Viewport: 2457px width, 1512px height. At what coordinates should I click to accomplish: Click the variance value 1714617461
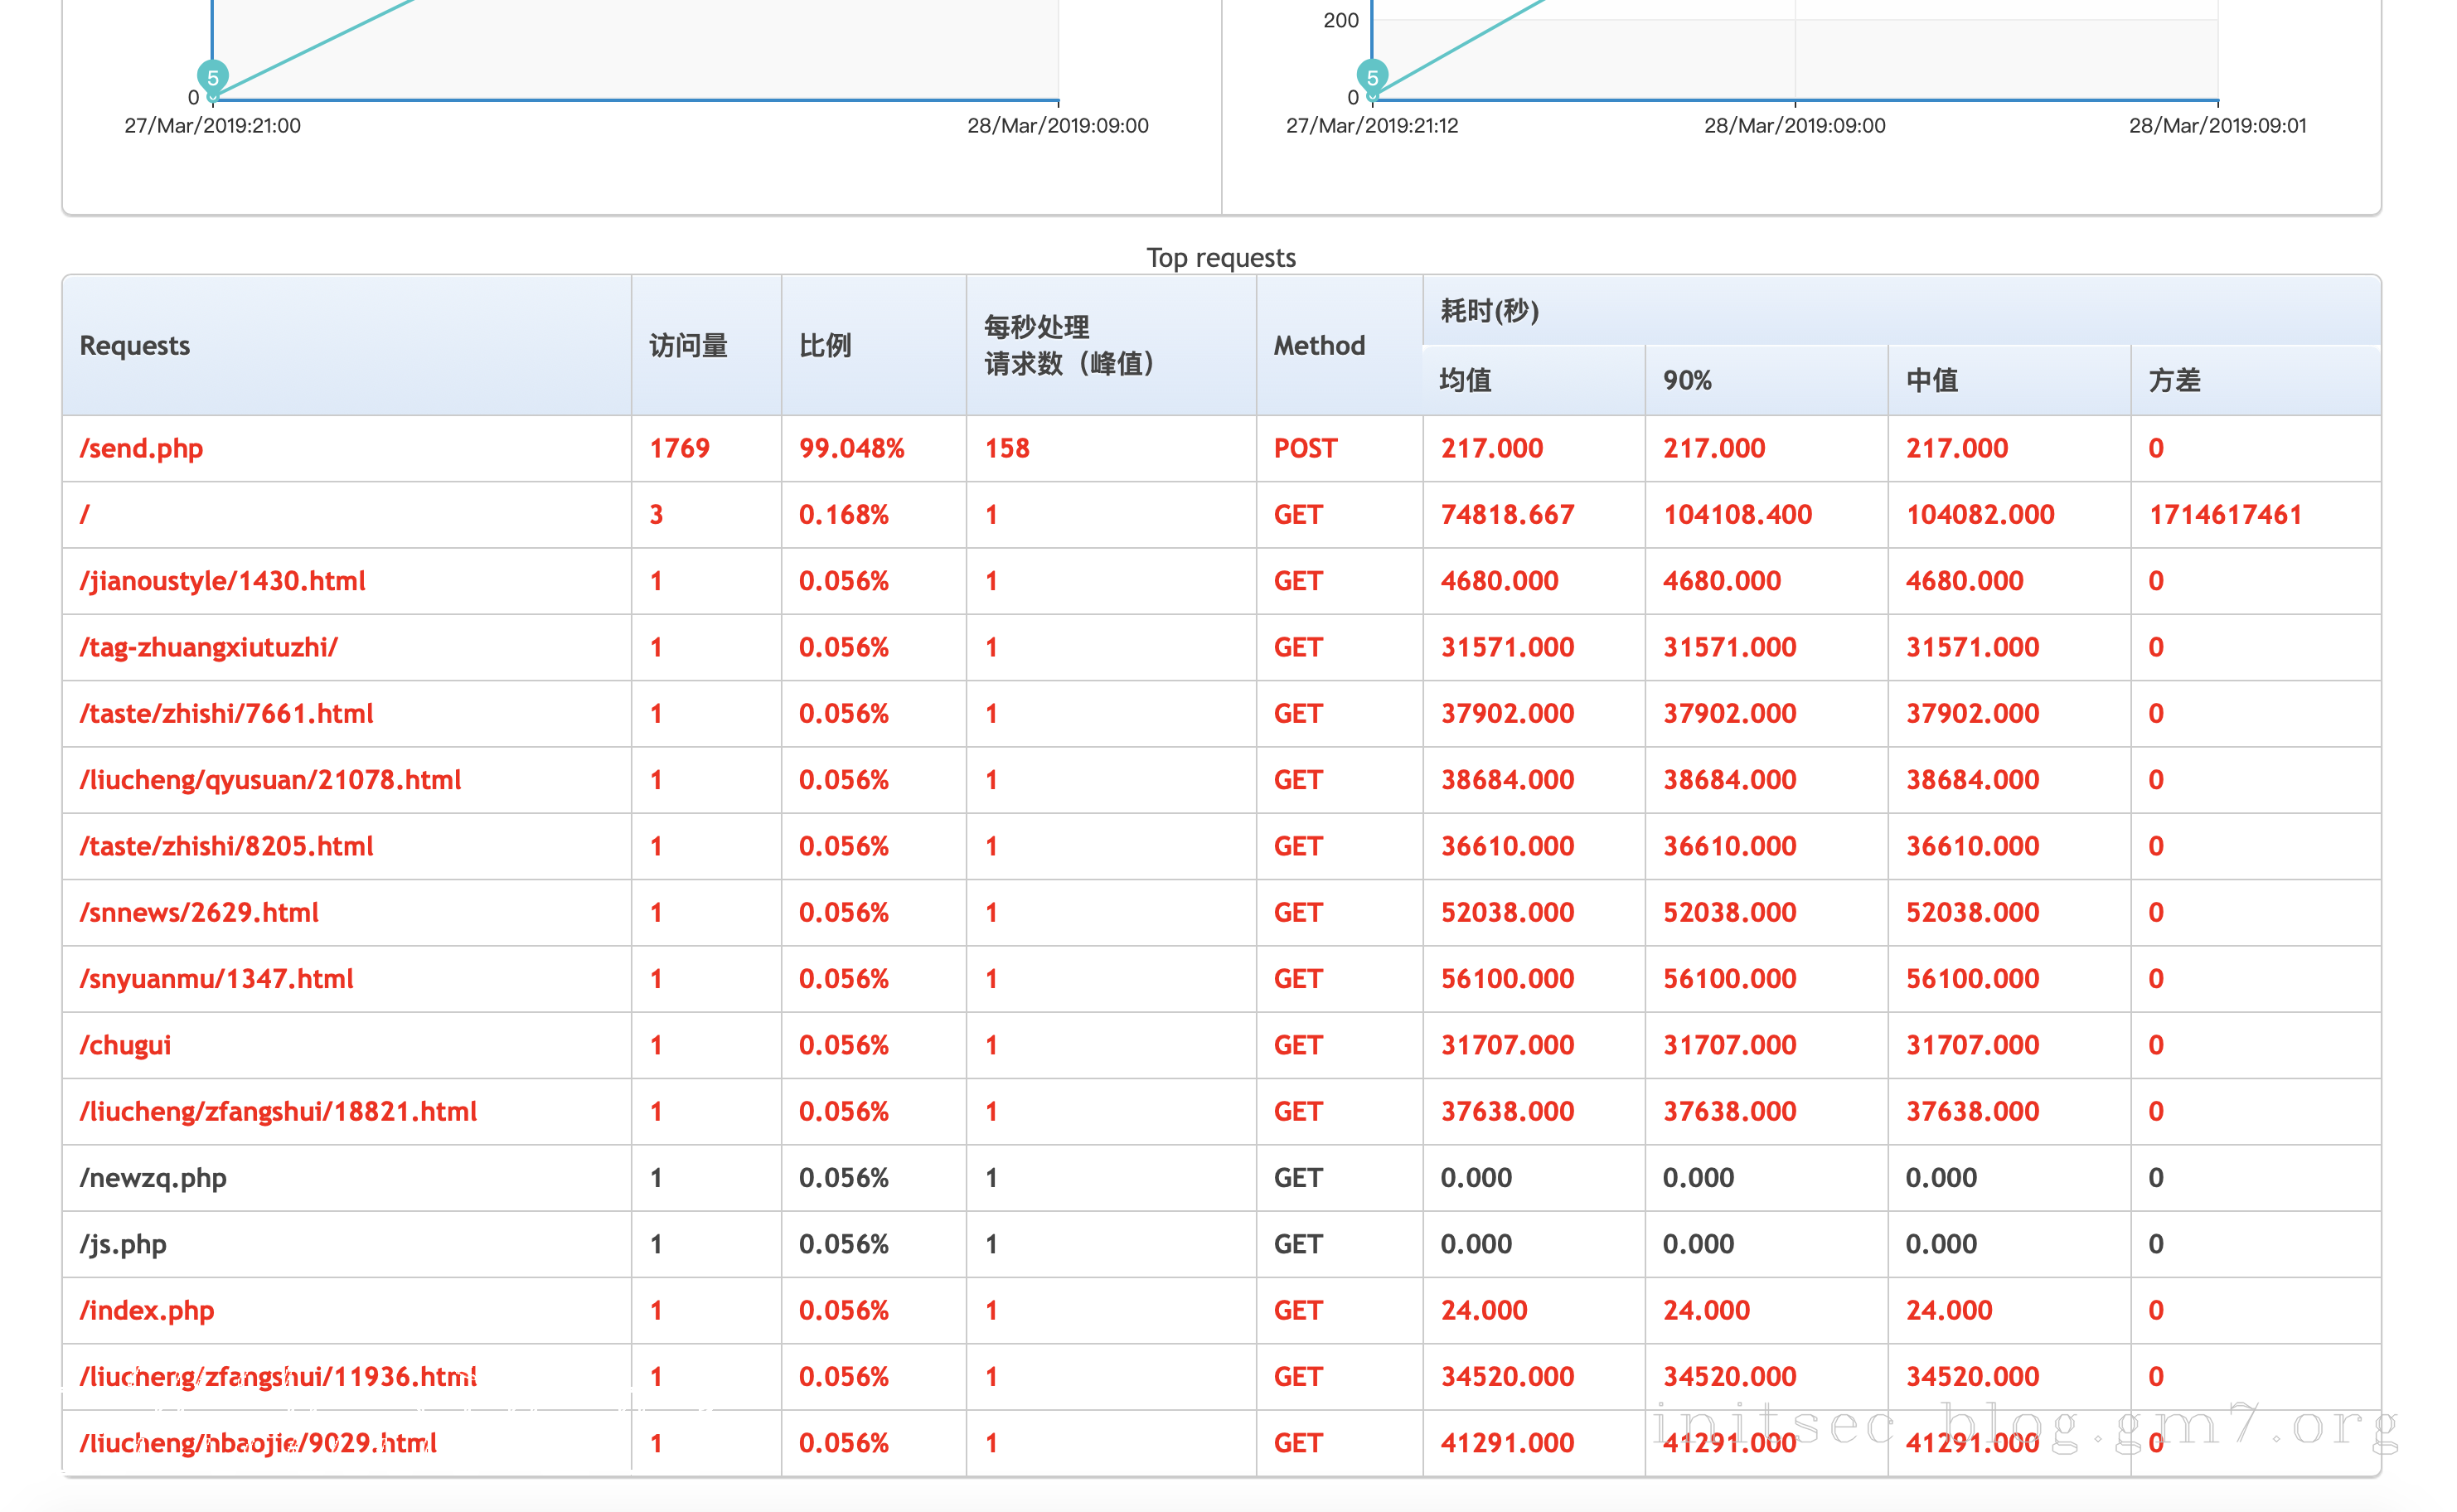(2225, 514)
